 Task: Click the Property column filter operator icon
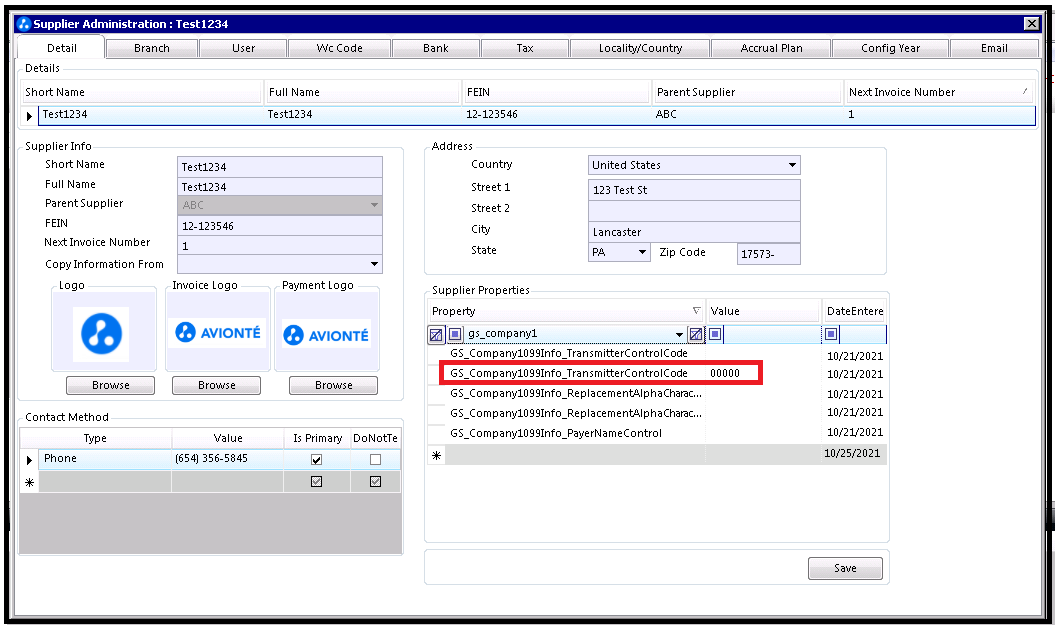pos(456,334)
